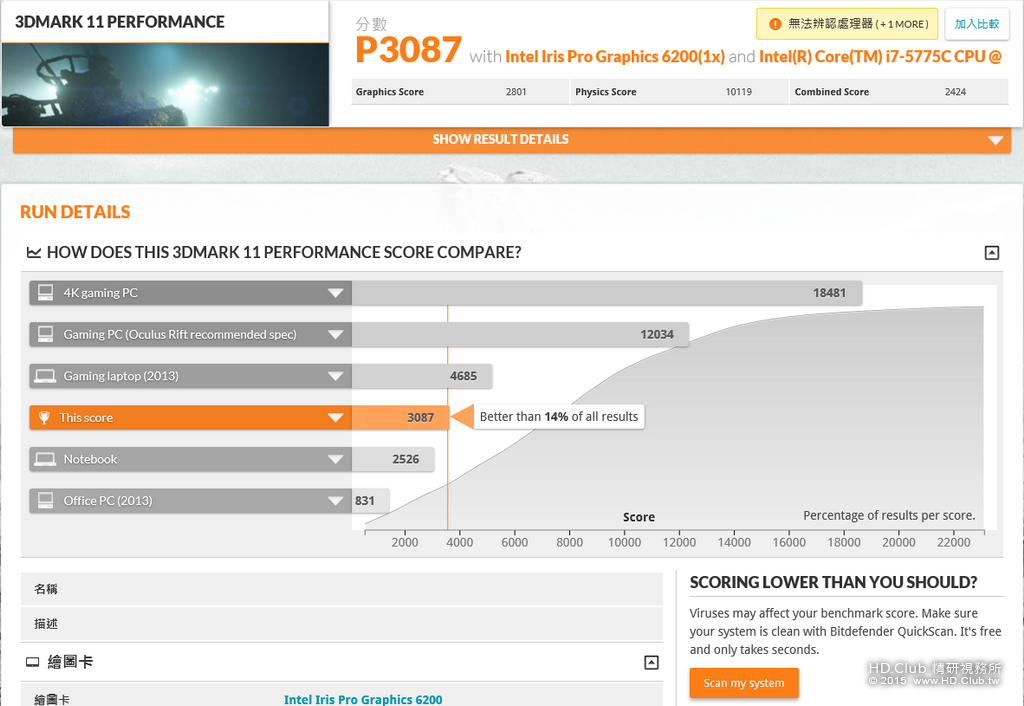
Task: Click the P3087 overall score
Action: [x=409, y=50]
